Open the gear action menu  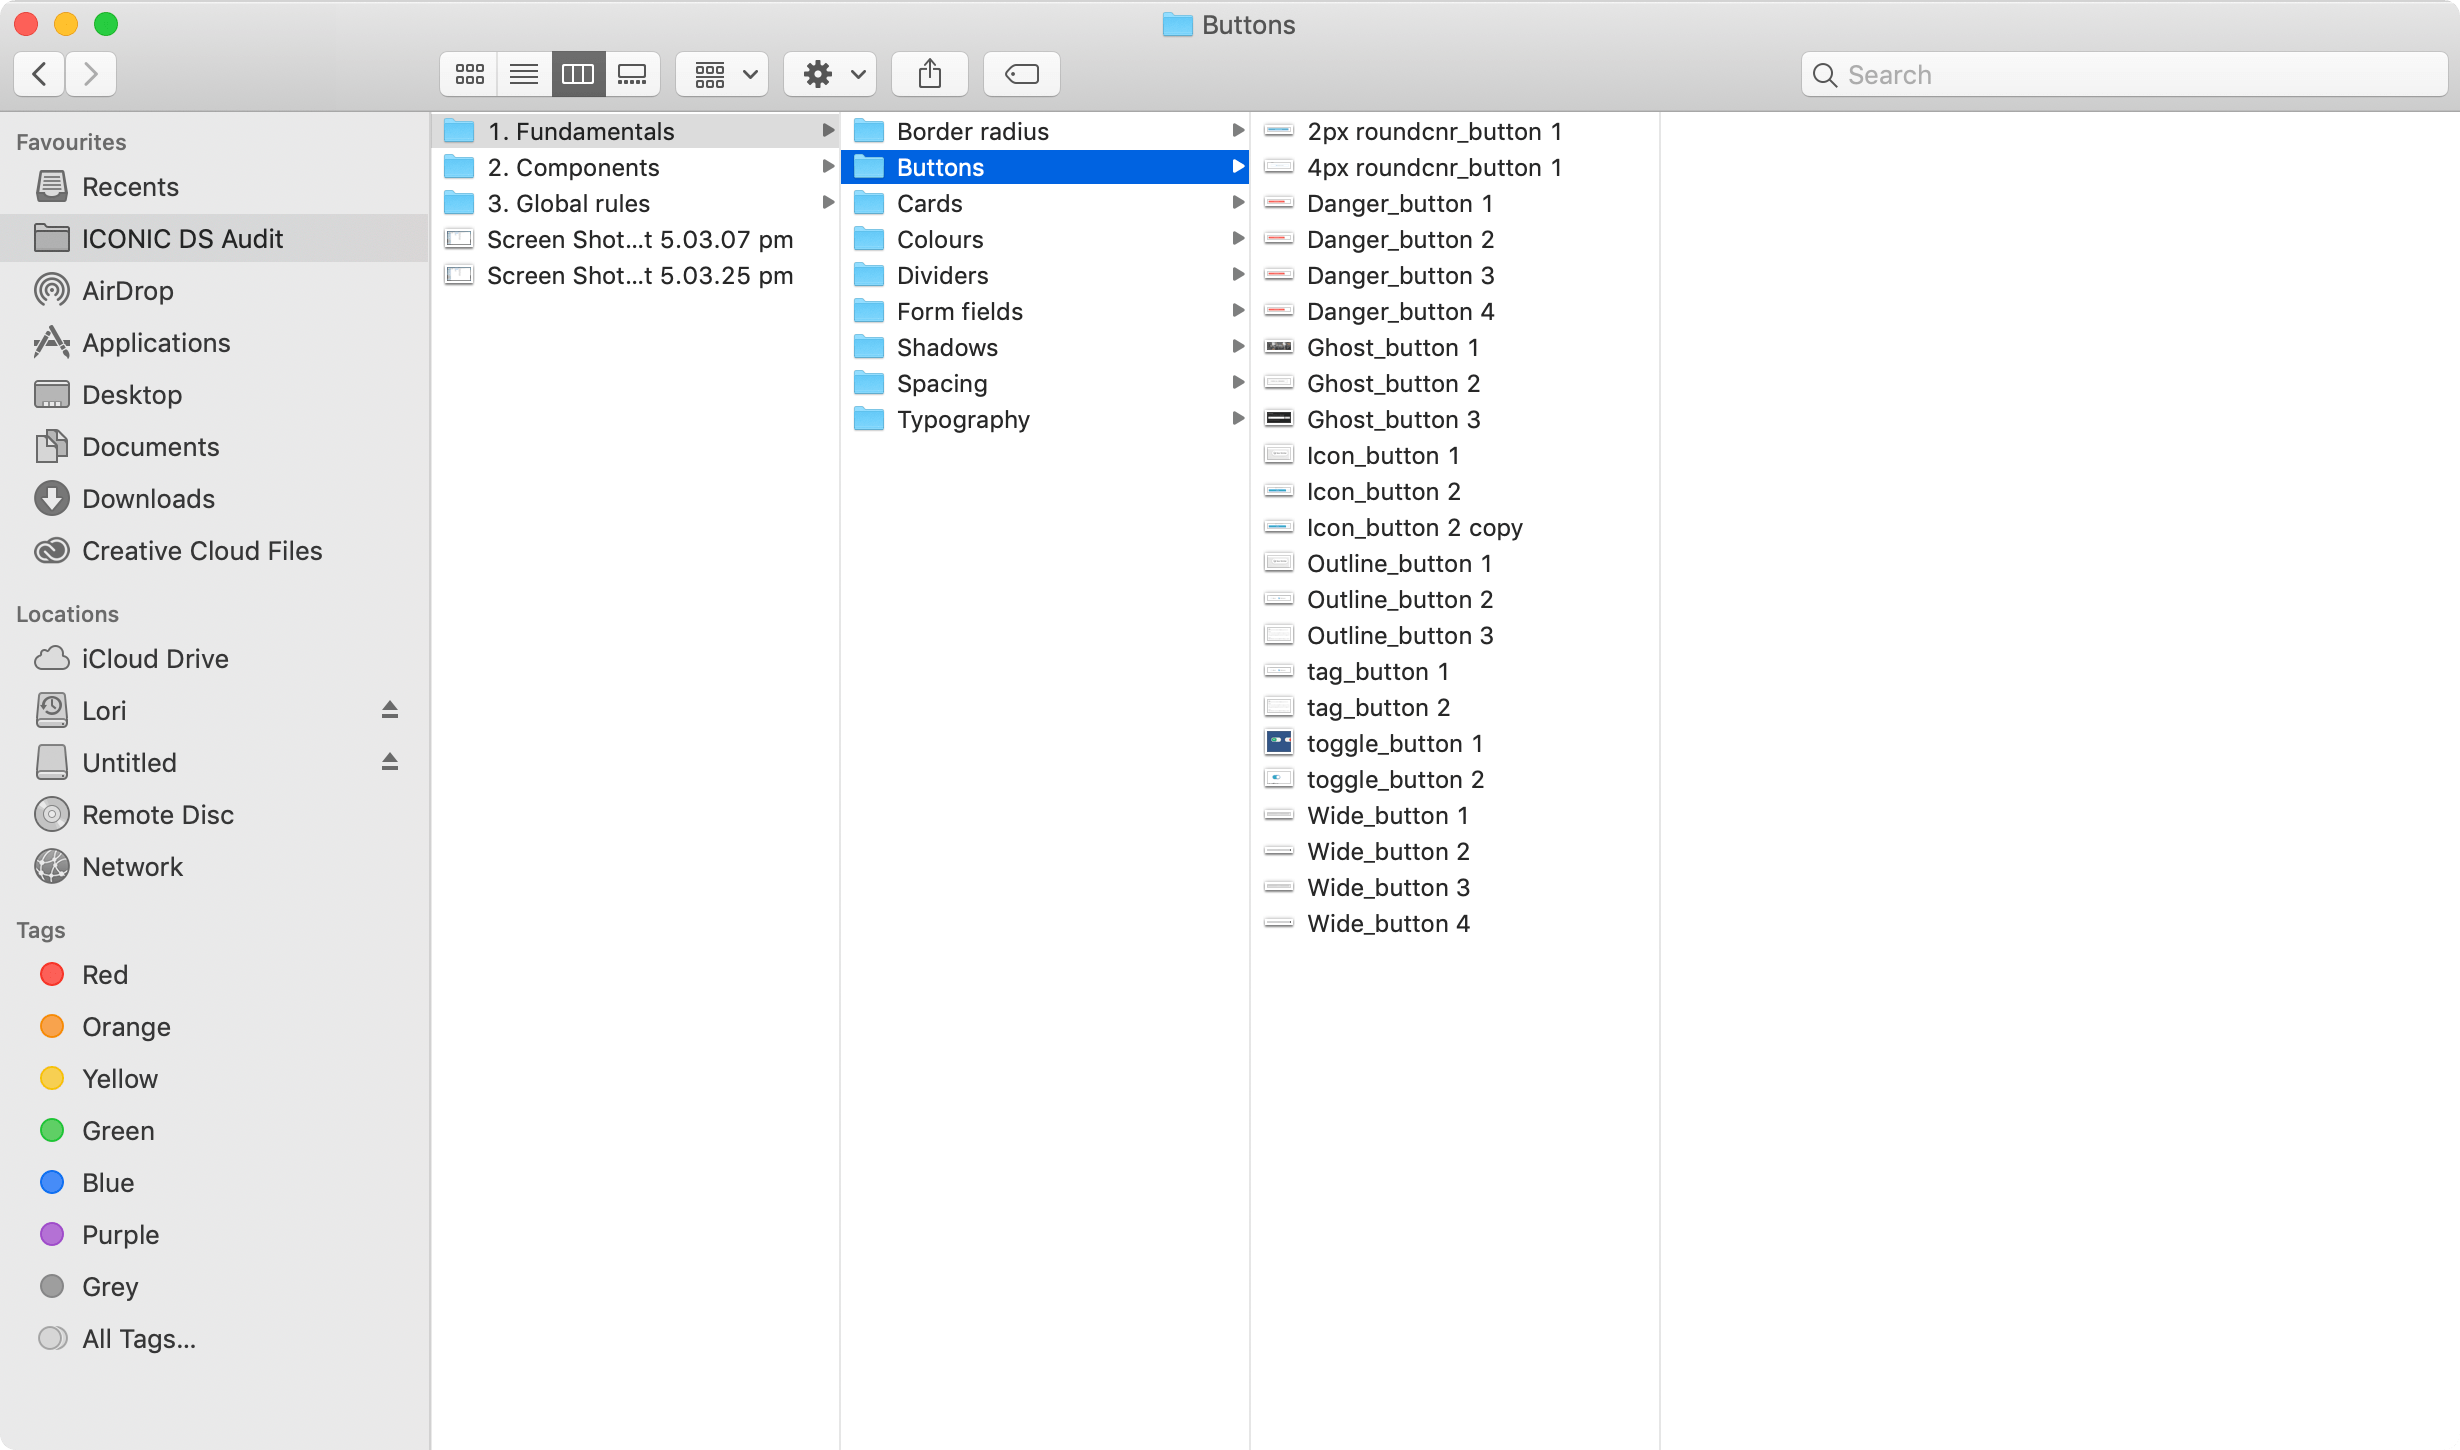coord(830,74)
